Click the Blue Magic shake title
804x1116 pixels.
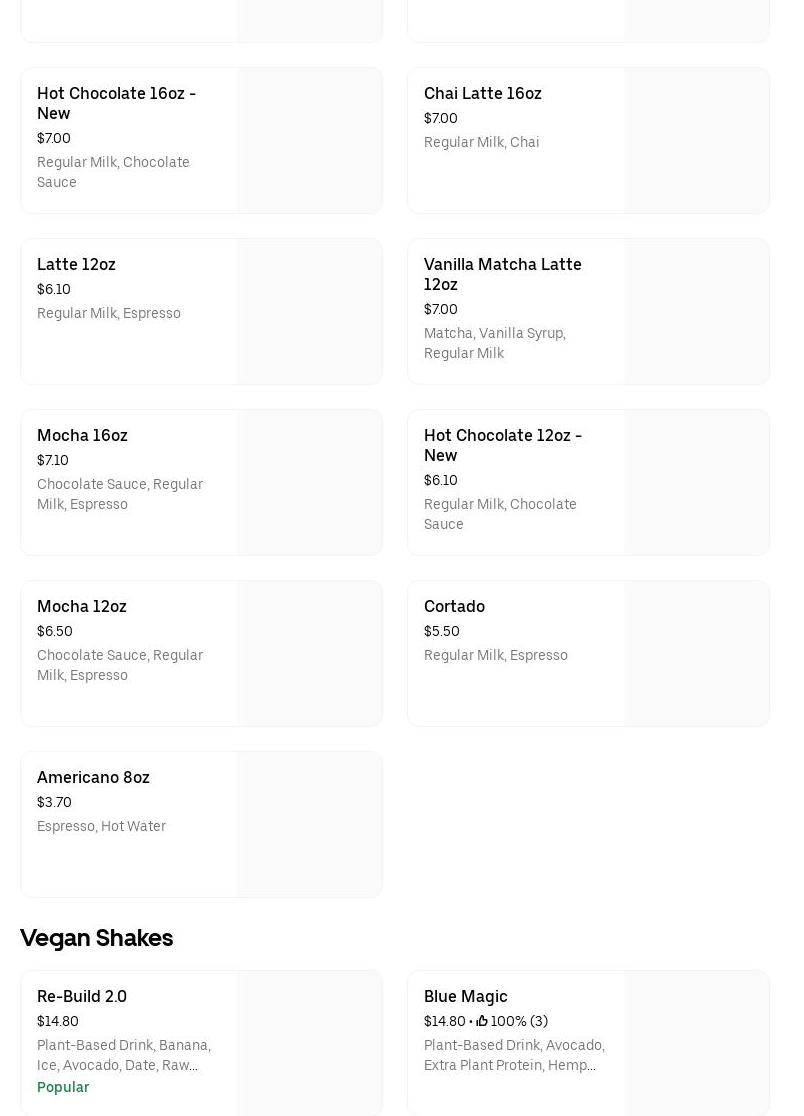point(466,997)
